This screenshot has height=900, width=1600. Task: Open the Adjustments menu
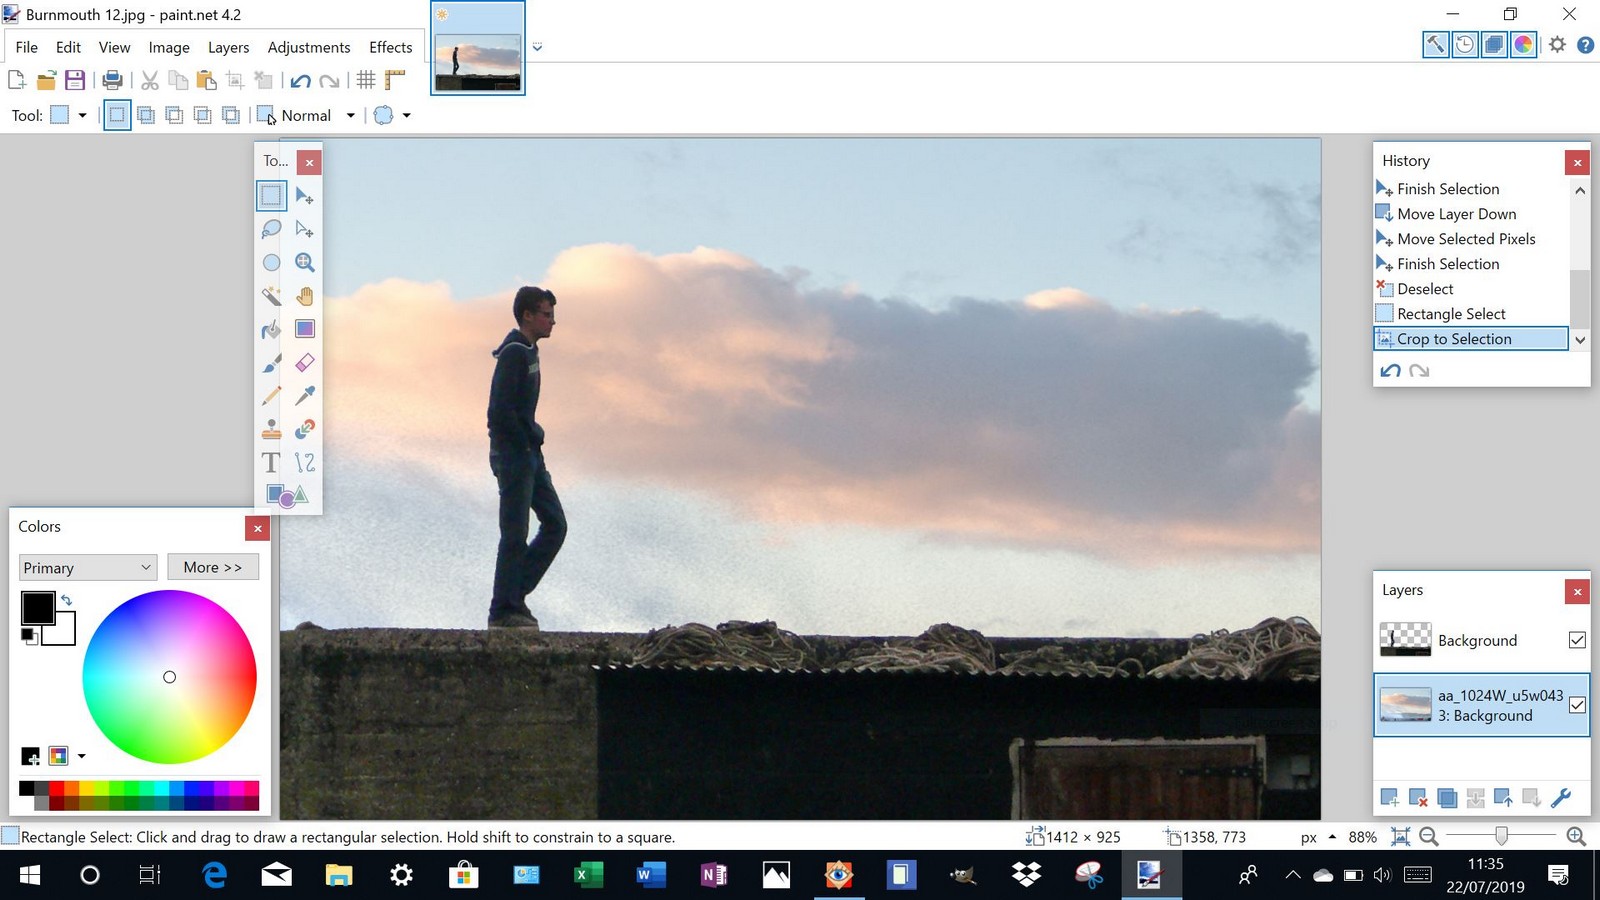[308, 47]
